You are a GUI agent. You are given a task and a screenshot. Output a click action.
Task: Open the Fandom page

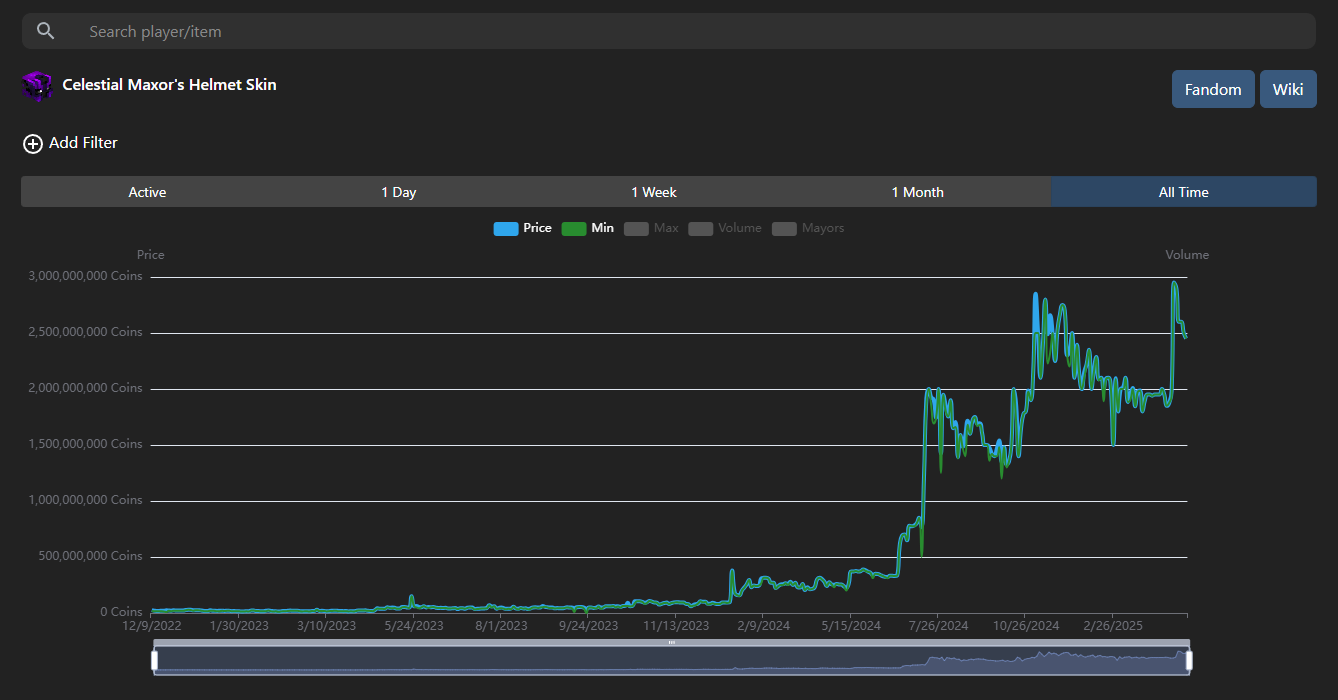1213,89
